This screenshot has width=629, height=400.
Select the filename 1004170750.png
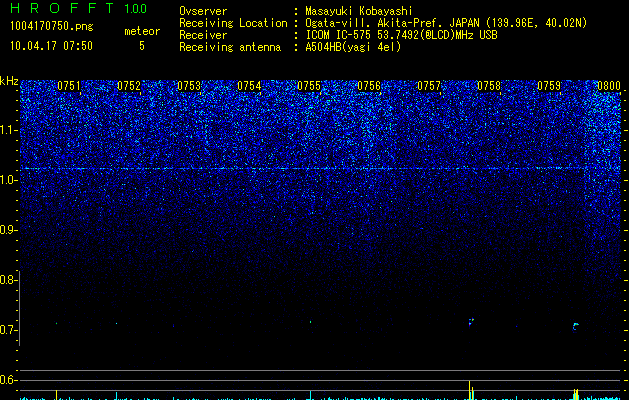52,27
